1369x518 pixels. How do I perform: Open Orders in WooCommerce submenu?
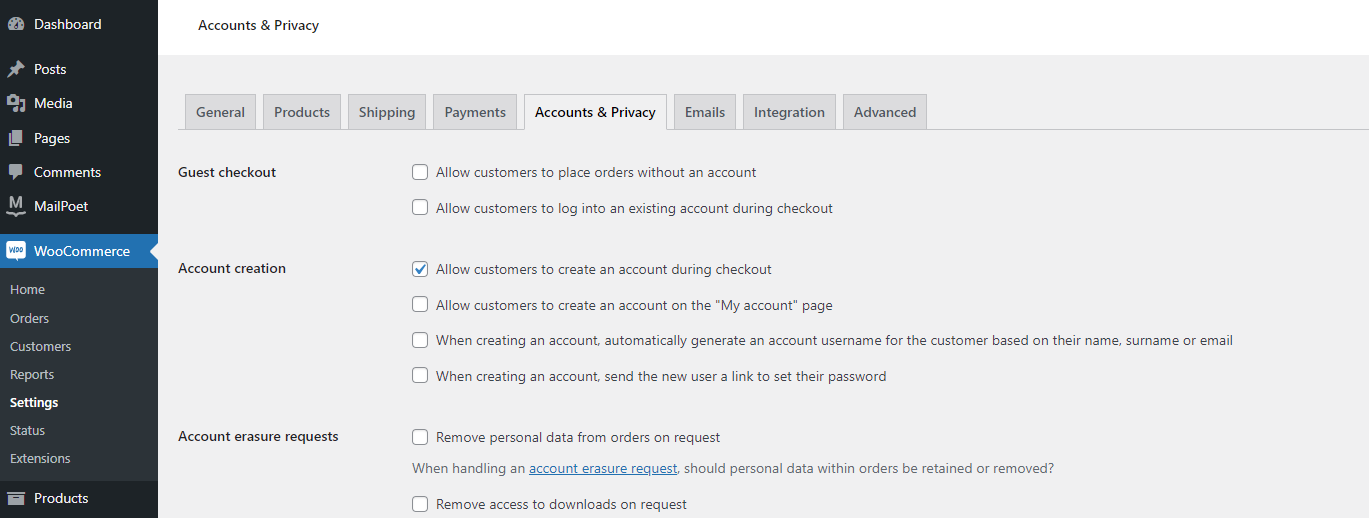tap(29, 318)
